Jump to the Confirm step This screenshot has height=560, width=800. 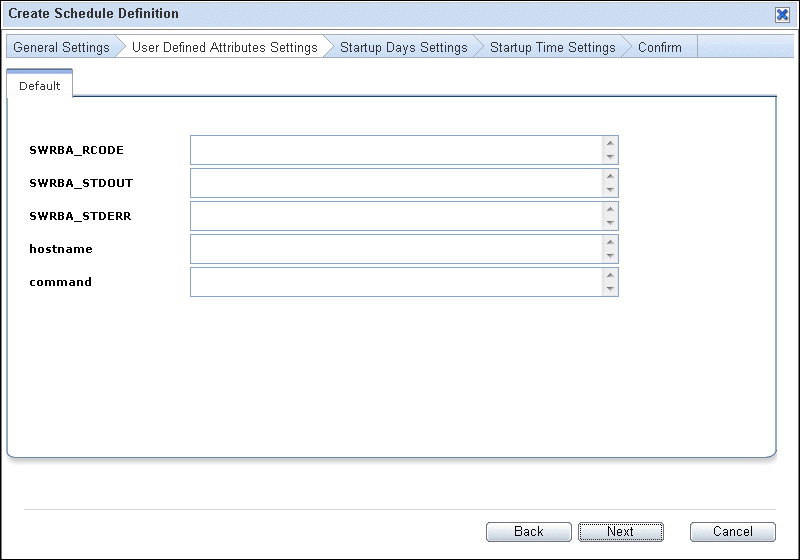click(660, 47)
